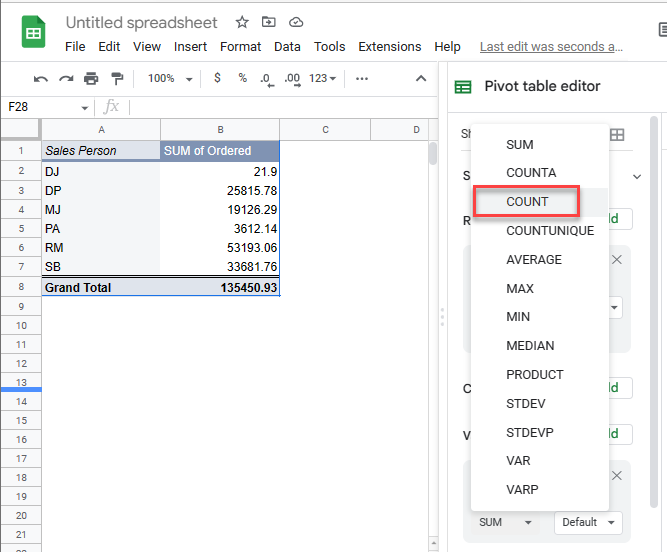Click the more toolbar options ellipsis

tap(362, 79)
